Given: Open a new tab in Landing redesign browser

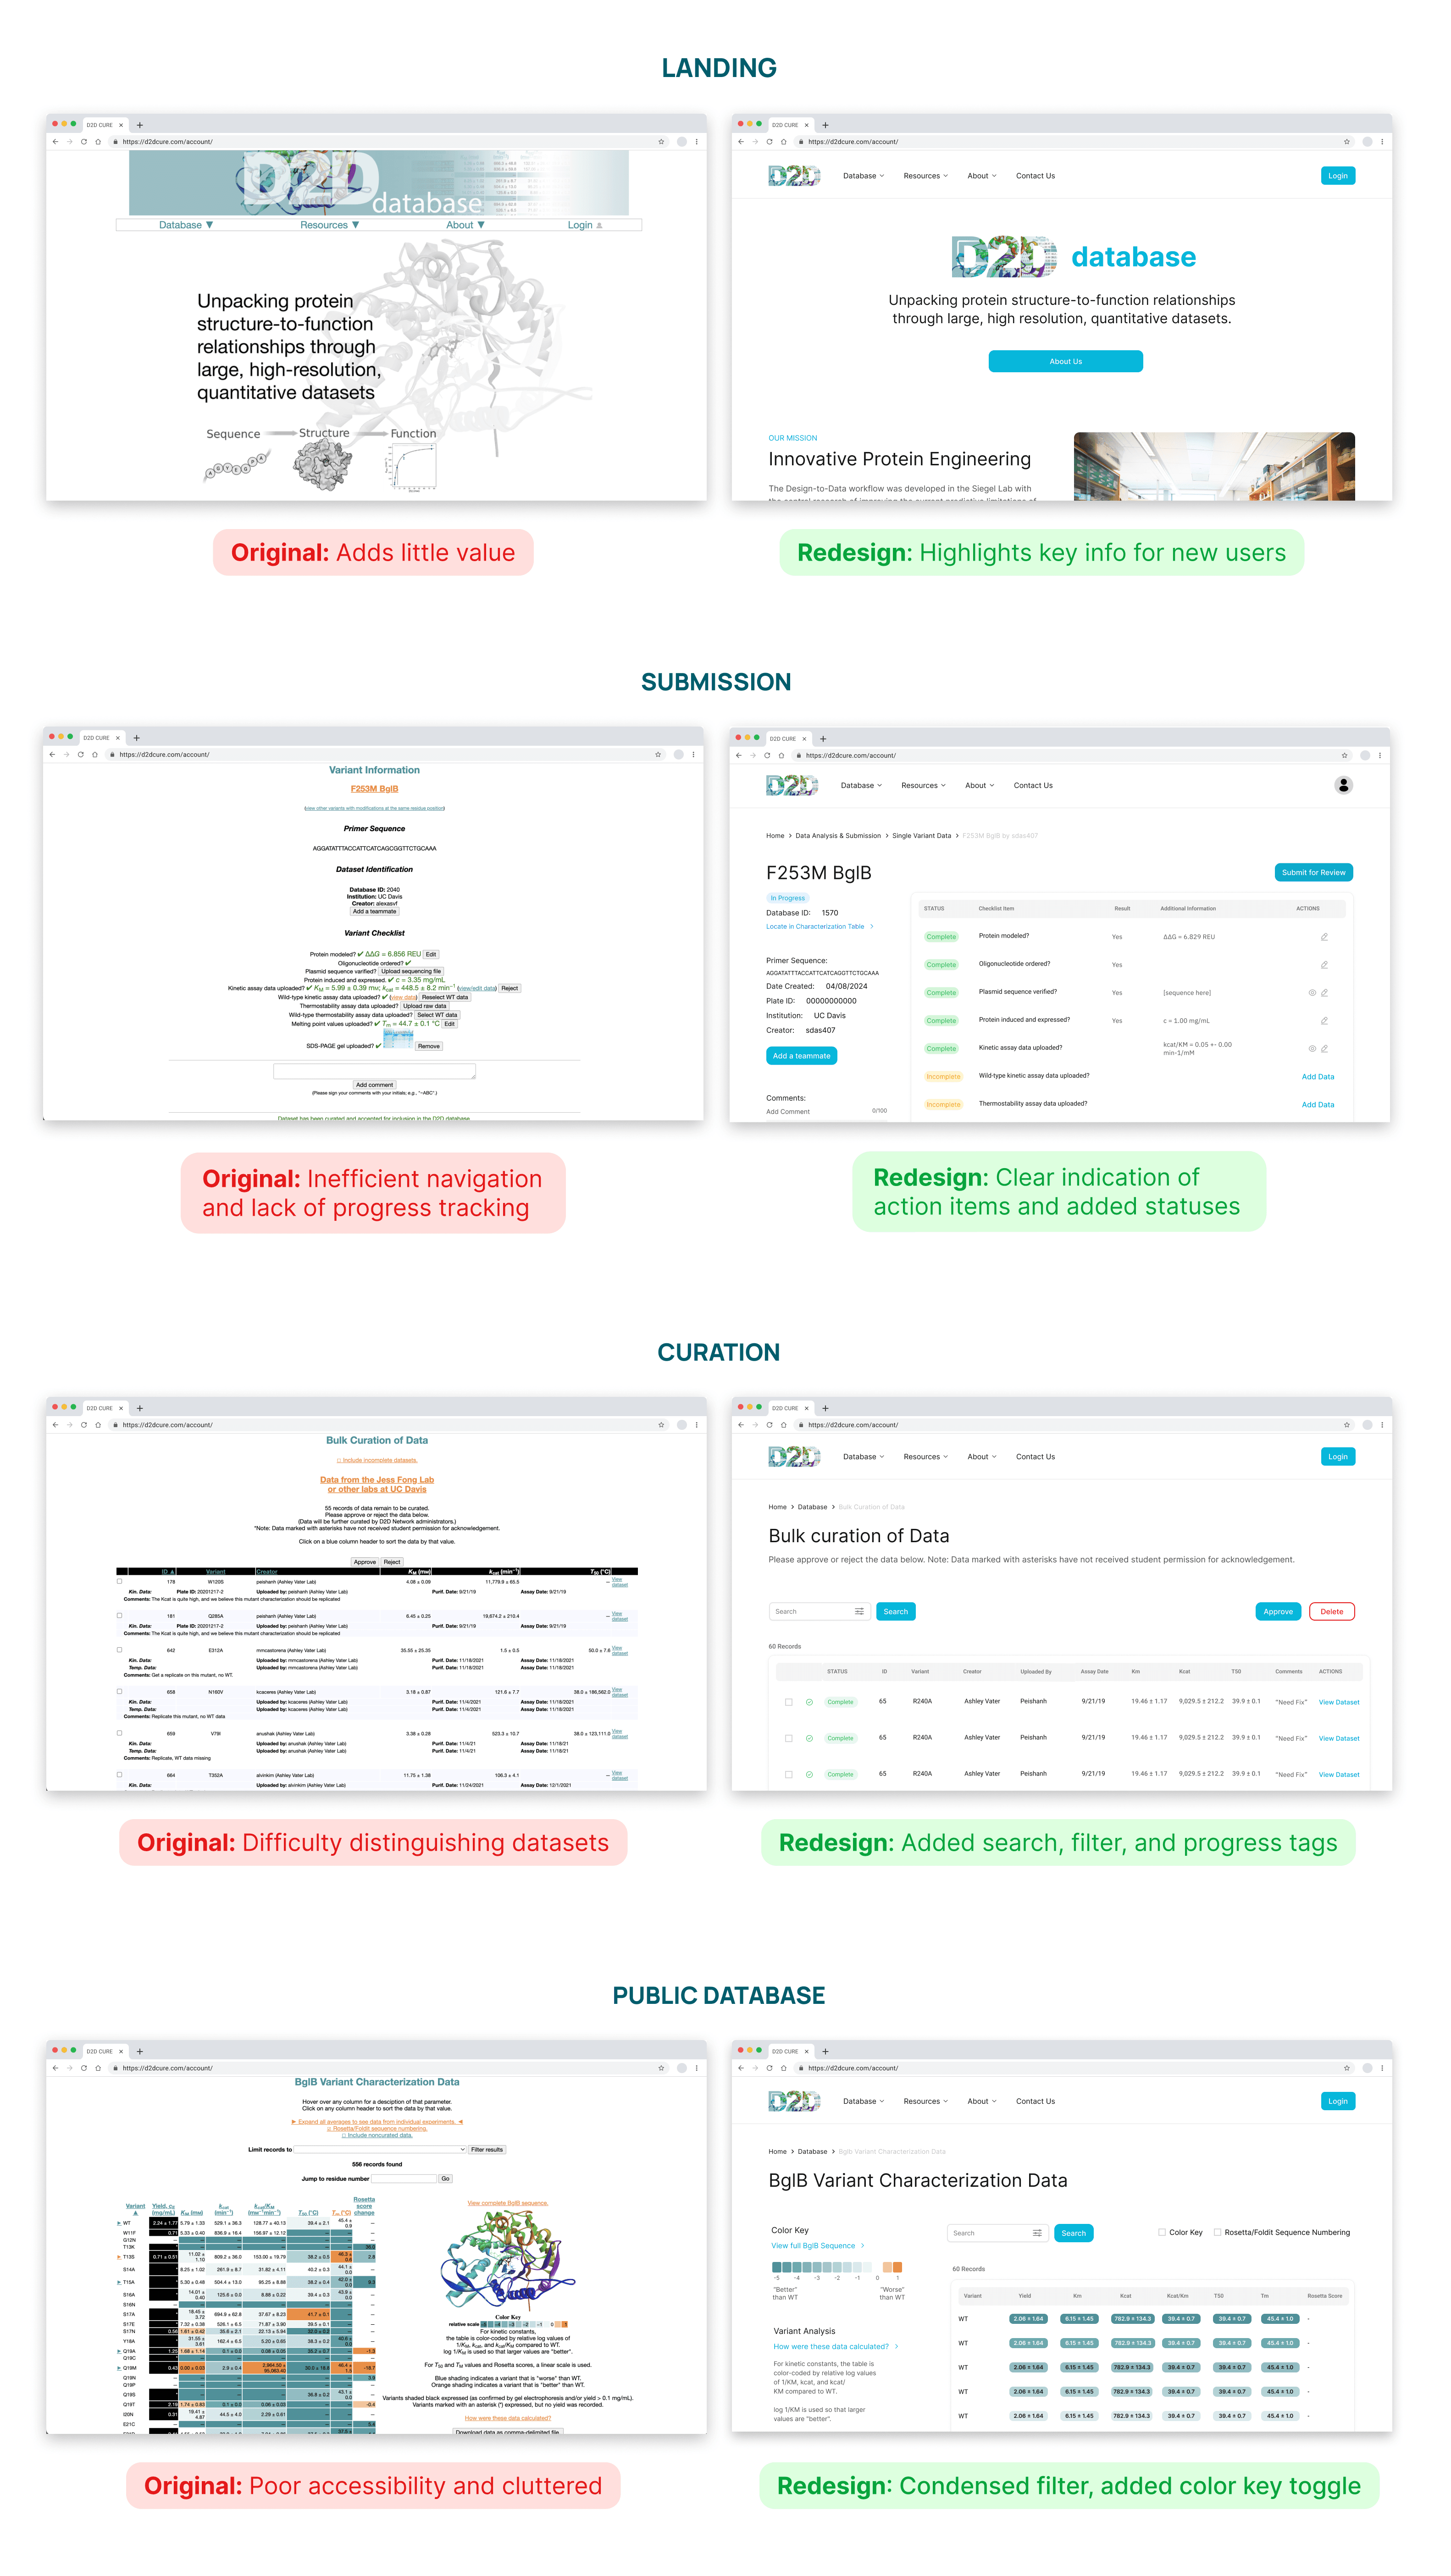Looking at the screenshot, I should [x=825, y=125].
